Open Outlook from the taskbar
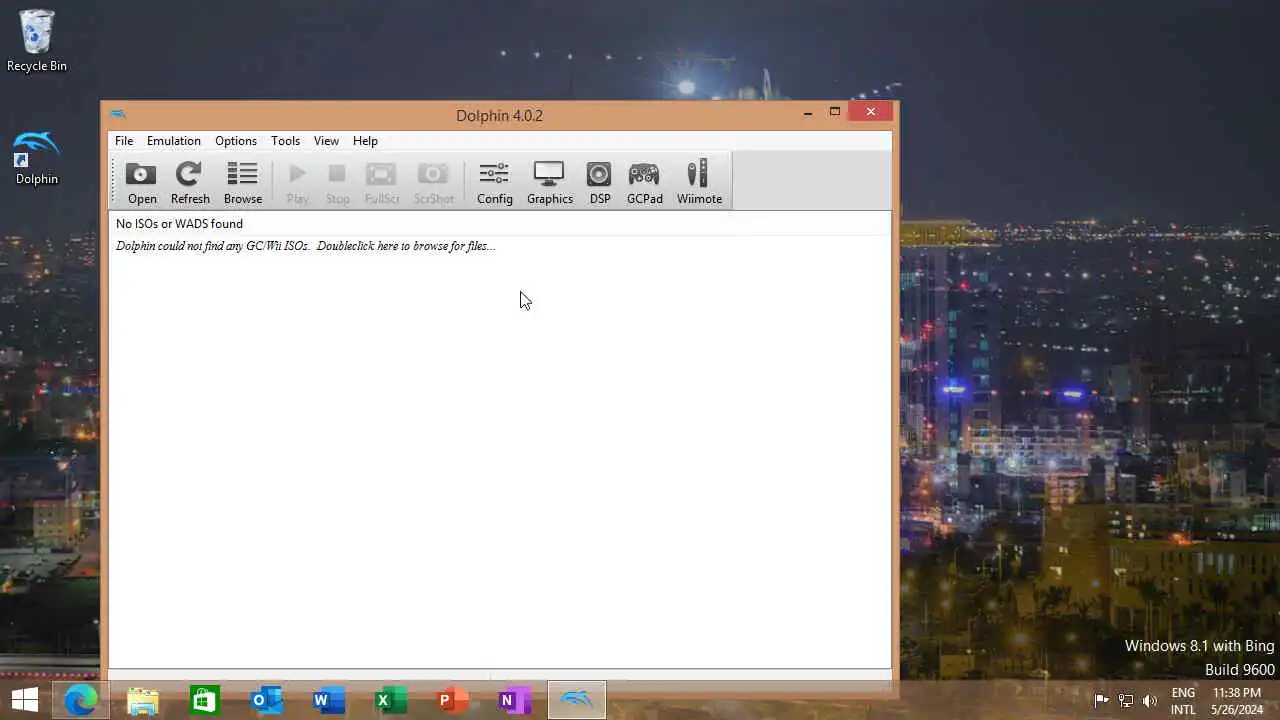Image resolution: width=1280 pixels, height=720 pixels. (x=266, y=700)
